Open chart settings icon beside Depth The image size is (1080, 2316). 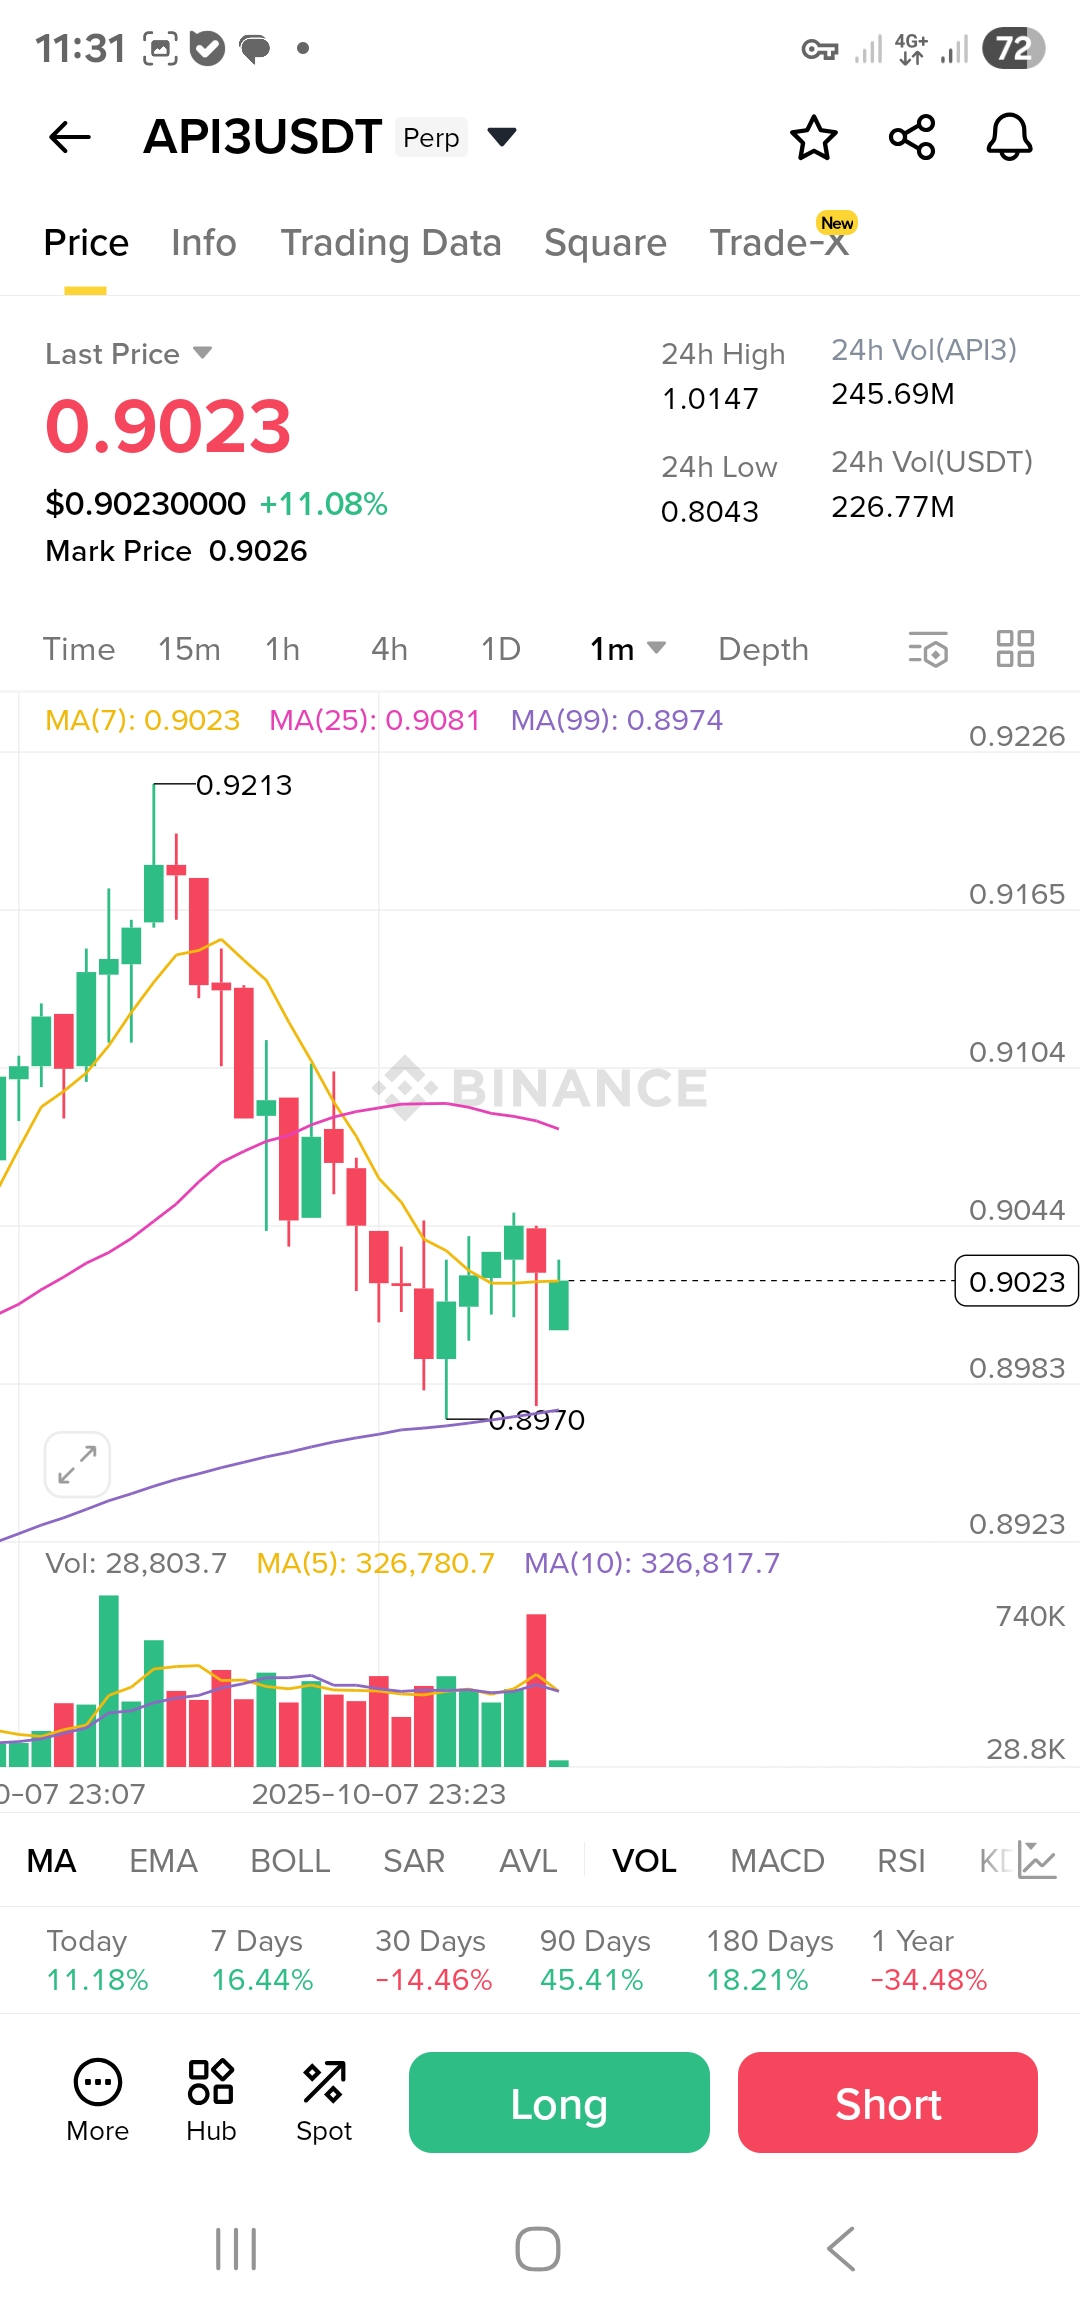[x=928, y=649]
